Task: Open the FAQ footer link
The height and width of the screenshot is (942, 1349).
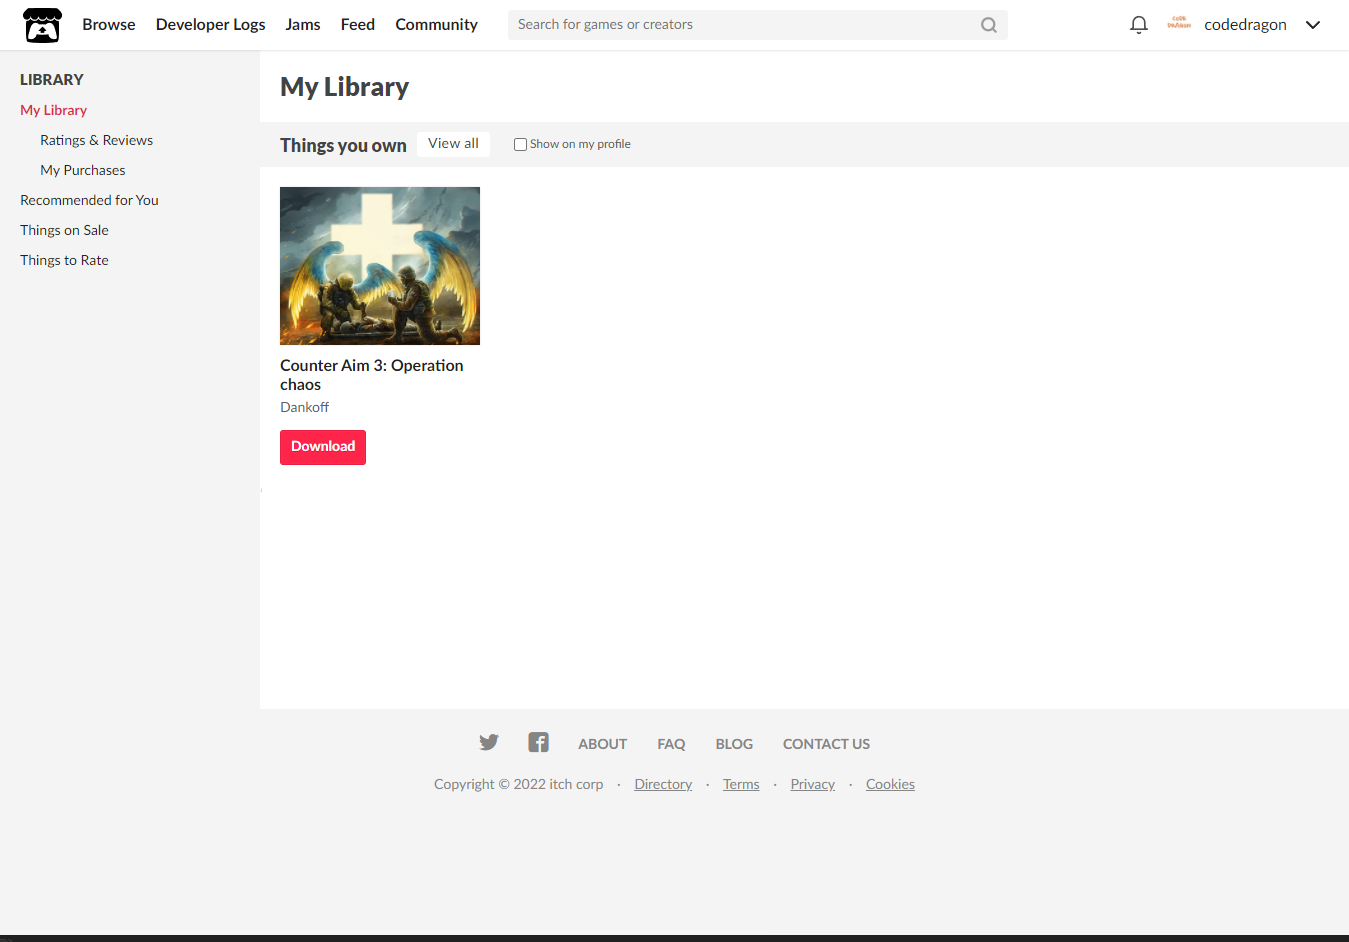Action: click(x=671, y=744)
